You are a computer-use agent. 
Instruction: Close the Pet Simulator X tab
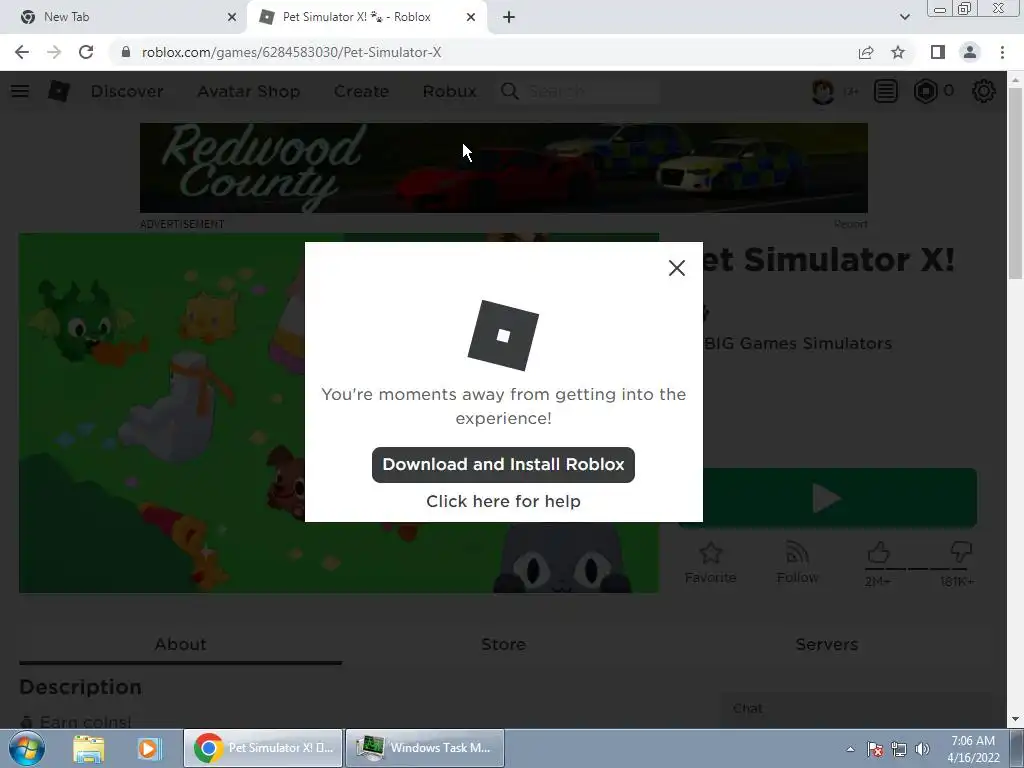[471, 17]
